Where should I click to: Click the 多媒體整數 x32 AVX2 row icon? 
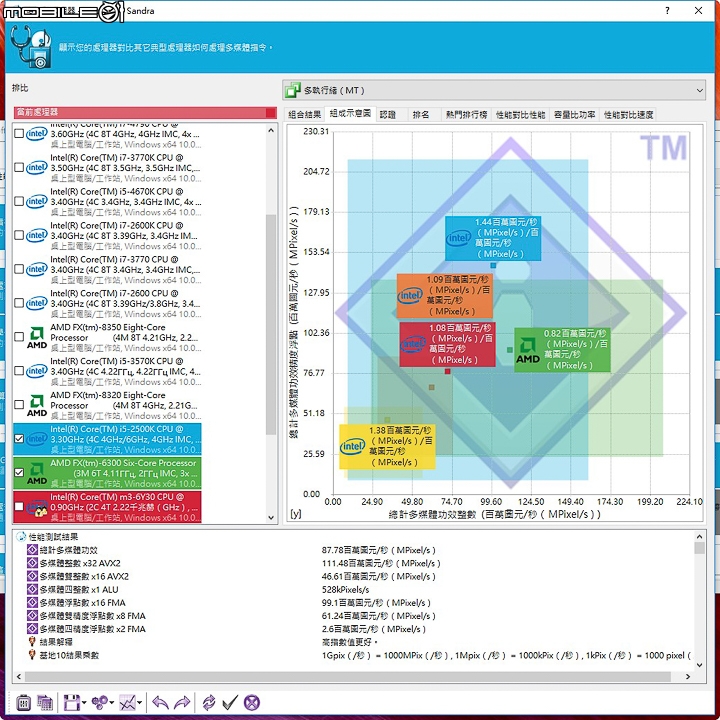click(32, 563)
